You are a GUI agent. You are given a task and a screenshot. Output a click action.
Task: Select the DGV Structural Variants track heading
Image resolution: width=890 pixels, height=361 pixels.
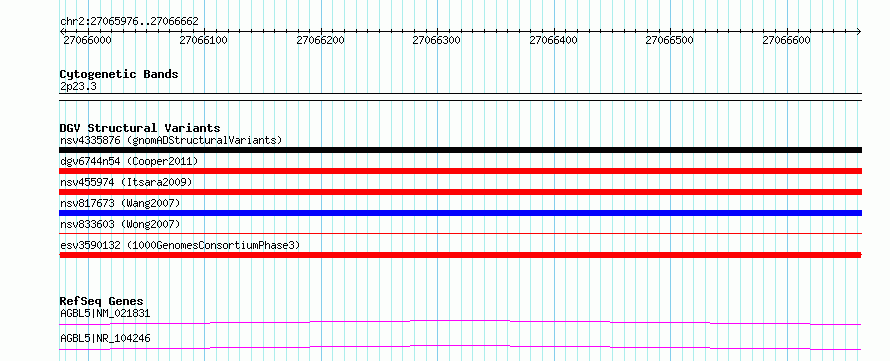pyautogui.click(x=140, y=128)
